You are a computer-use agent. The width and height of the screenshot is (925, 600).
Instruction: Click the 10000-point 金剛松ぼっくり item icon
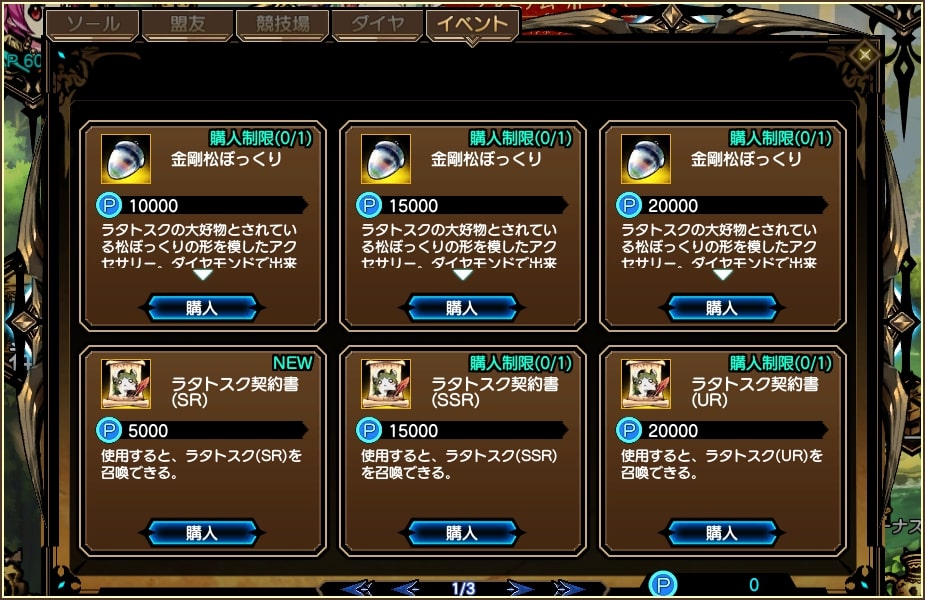(x=126, y=159)
